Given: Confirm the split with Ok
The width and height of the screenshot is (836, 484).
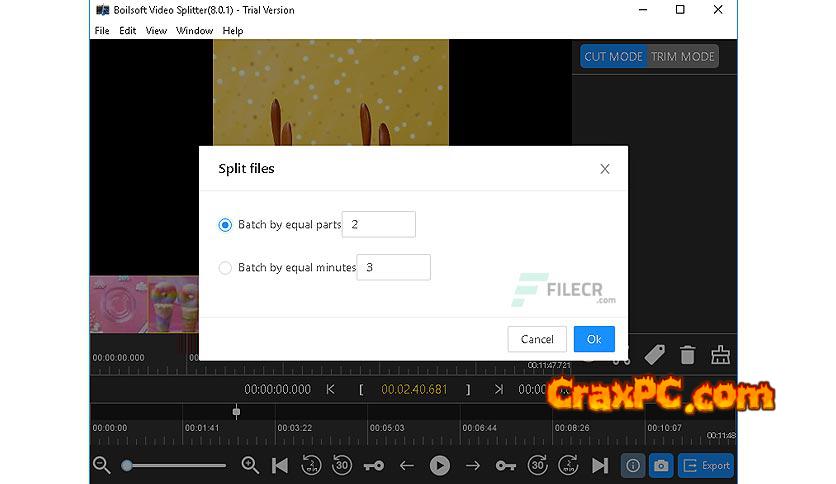Looking at the screenshot, I should tap(594, 339).
